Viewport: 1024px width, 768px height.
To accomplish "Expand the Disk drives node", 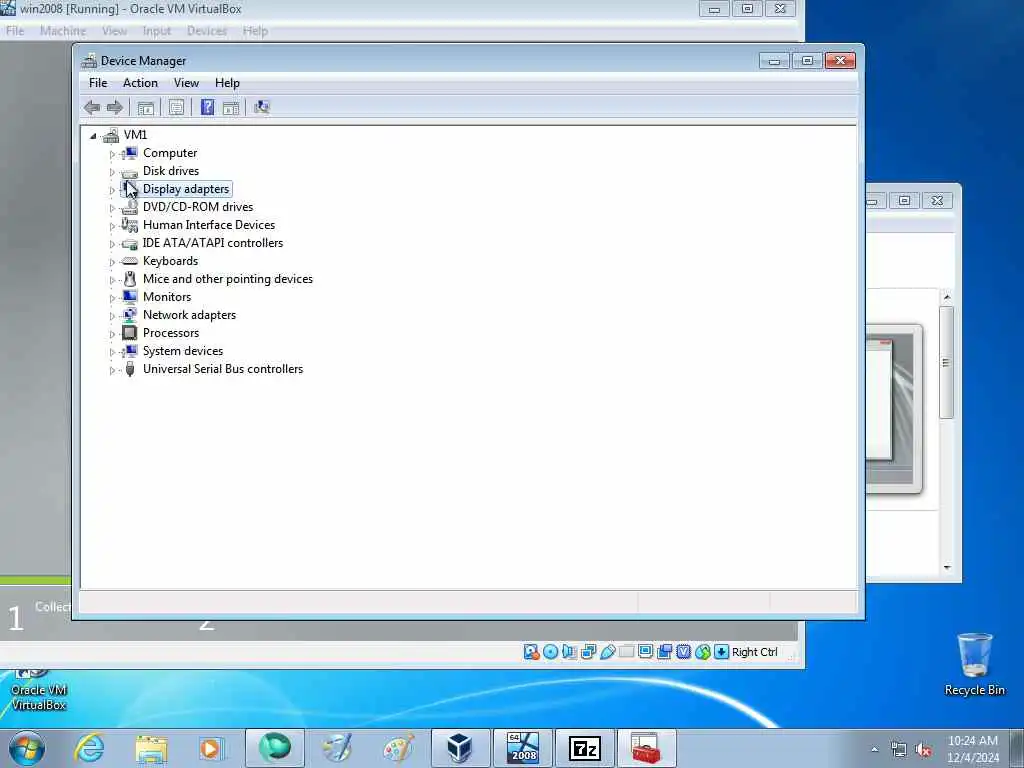I will 112,172.
